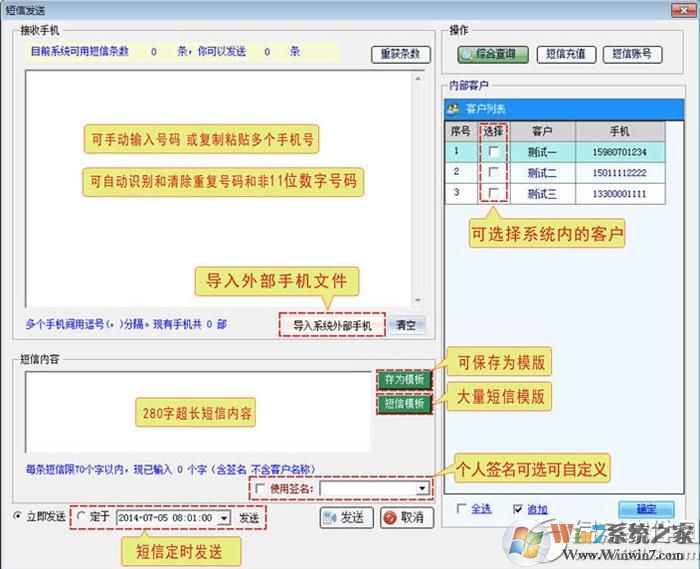Select row 2 with customer 测试二
Image resolution: width=700 pixels, height=569 pixels.
(x=555, y=173)
